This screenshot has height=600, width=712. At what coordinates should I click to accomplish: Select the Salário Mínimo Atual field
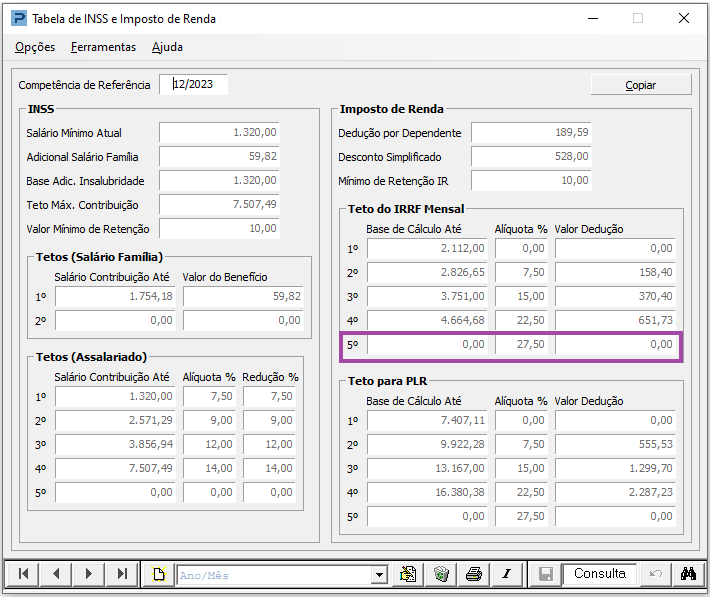pyautogui.click(x=219, y=133)
